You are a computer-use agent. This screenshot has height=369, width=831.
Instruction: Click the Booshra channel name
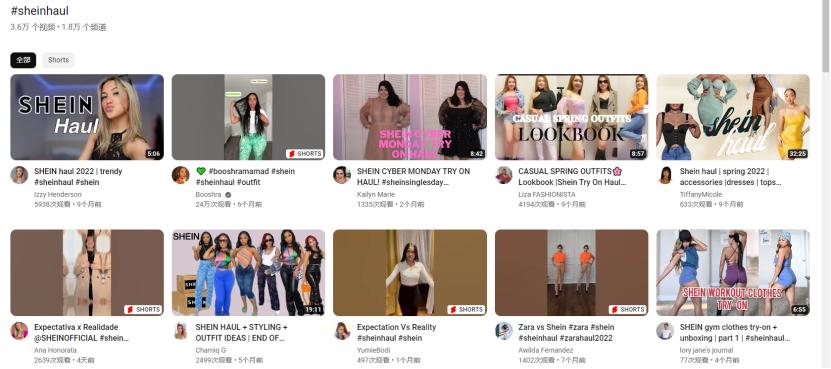tap(208, 195)
